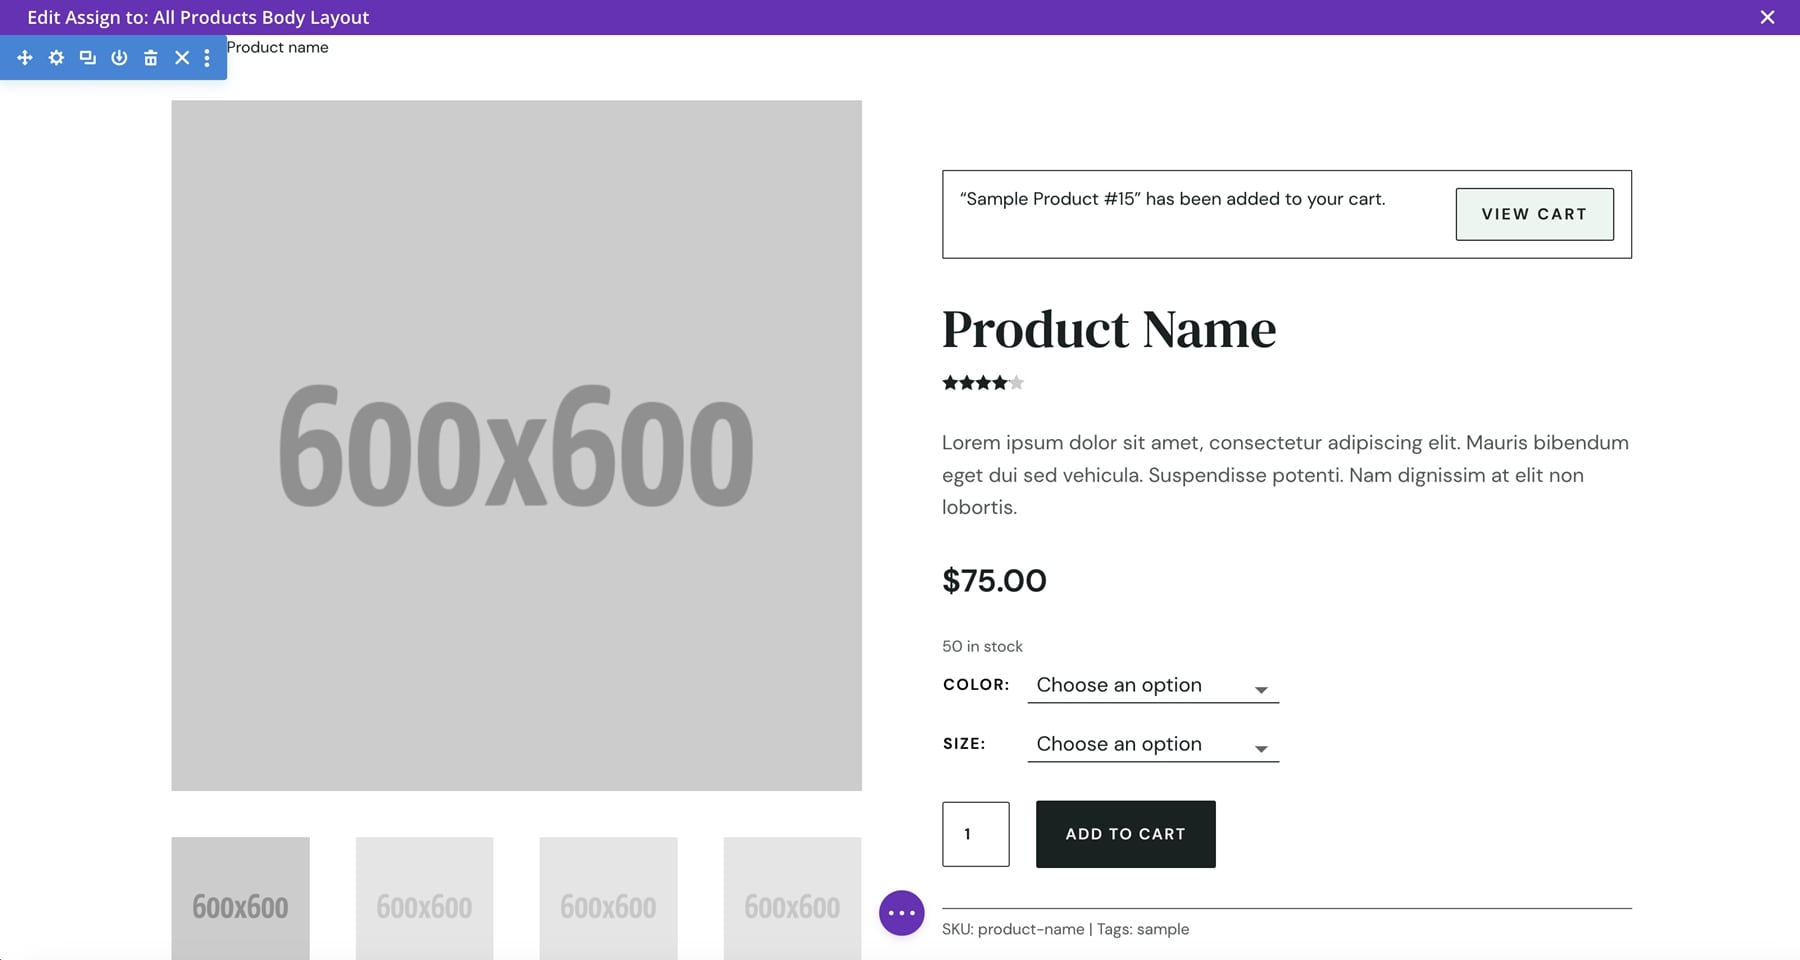
Task: Click the product quantity input field
Action: pos(975,834)
